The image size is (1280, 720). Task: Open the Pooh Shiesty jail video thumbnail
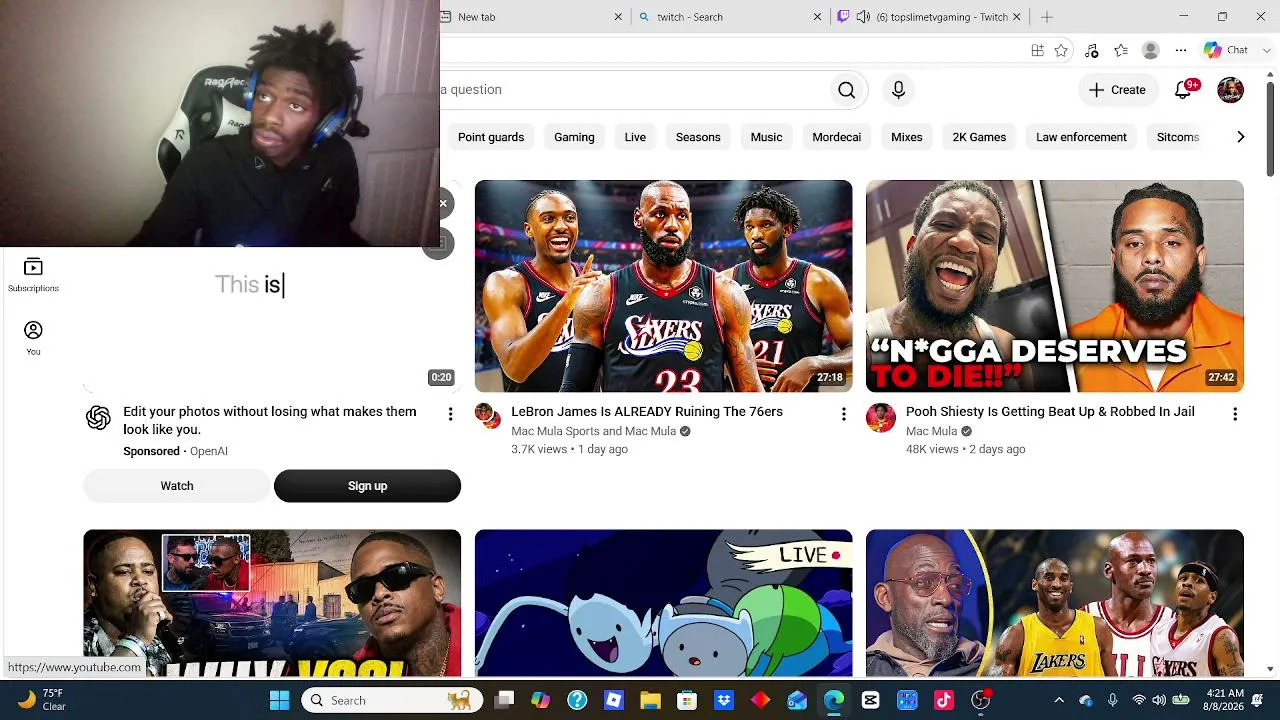pos(1055,286)
